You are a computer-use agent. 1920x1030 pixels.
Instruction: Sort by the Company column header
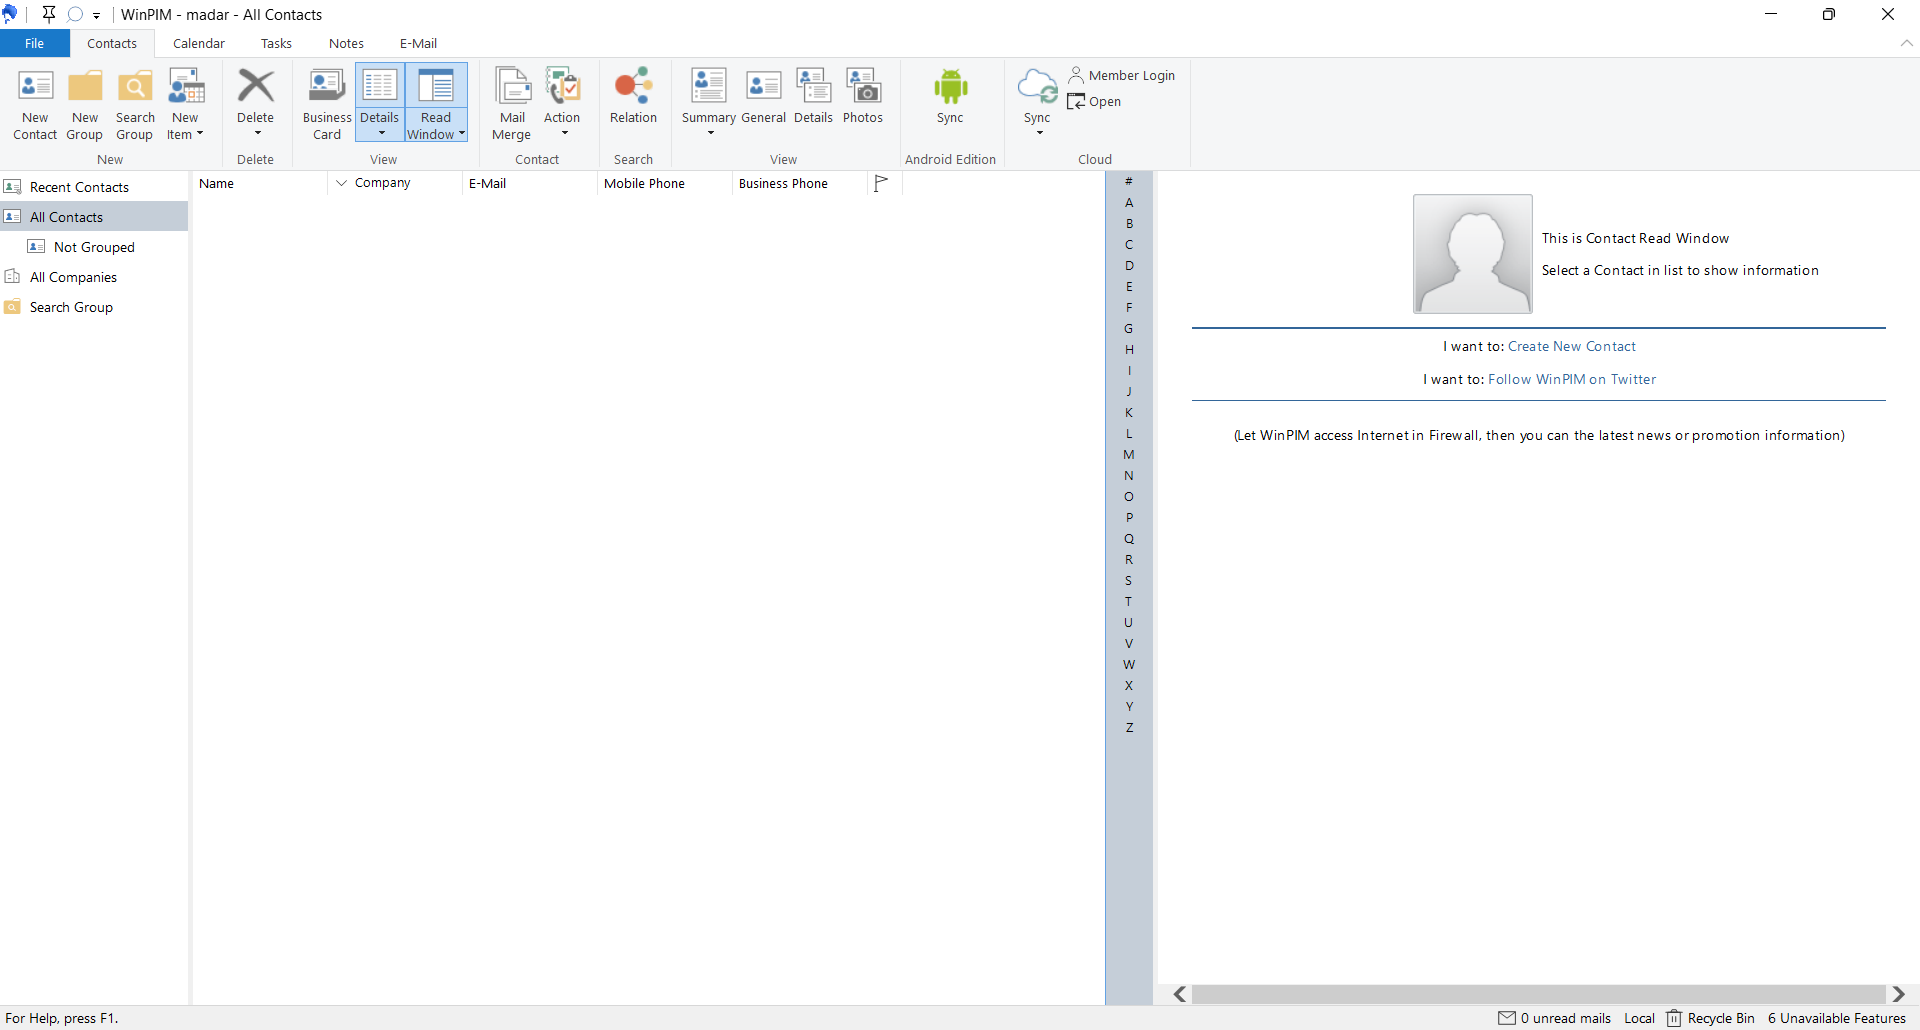tap(395, 183)
